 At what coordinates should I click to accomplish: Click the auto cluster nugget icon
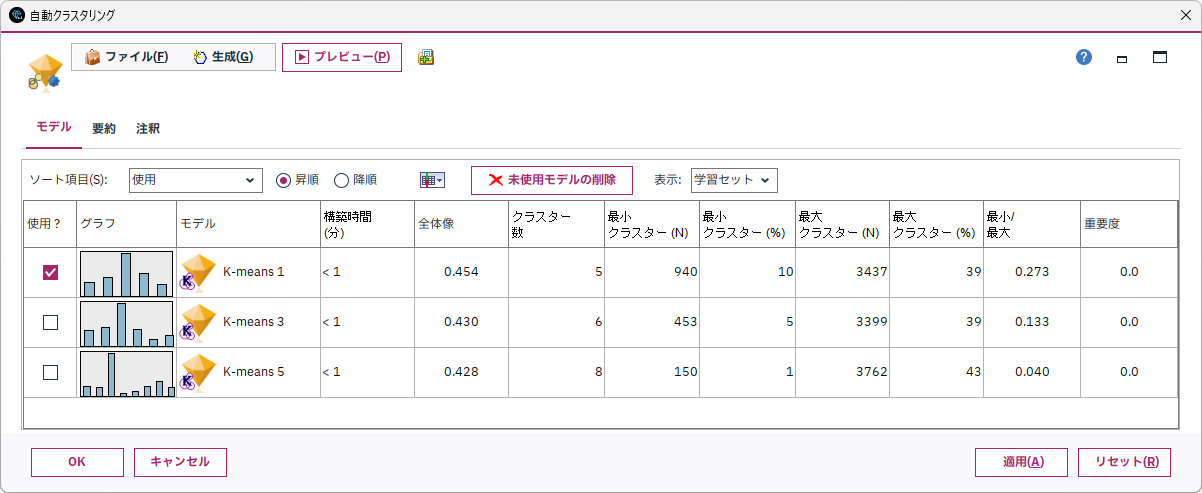(44, 73)
